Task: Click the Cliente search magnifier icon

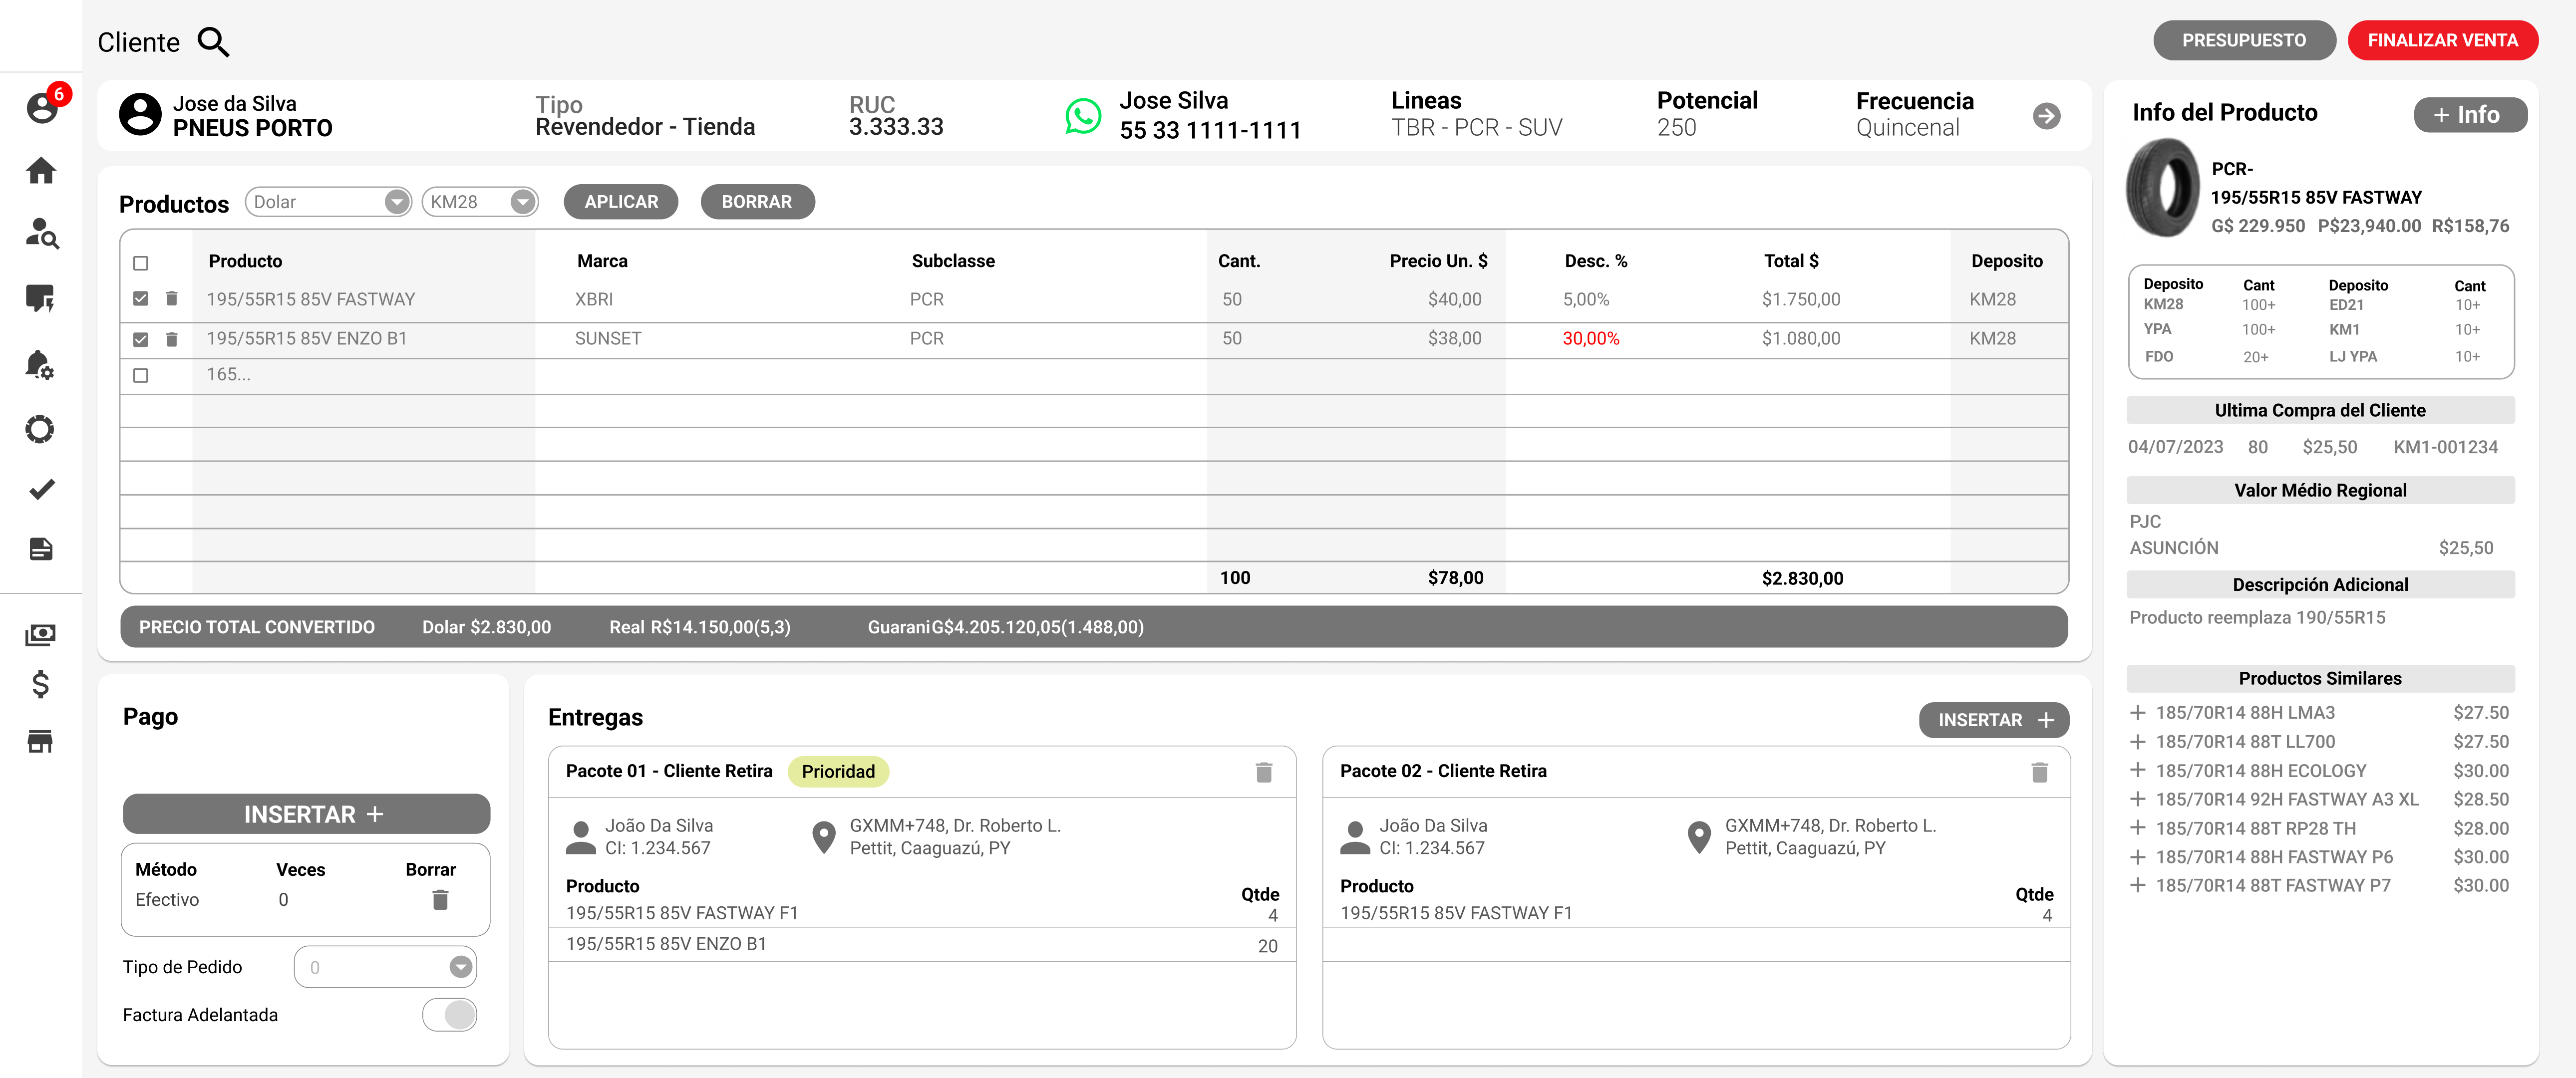Action: (x=213, y=42)
